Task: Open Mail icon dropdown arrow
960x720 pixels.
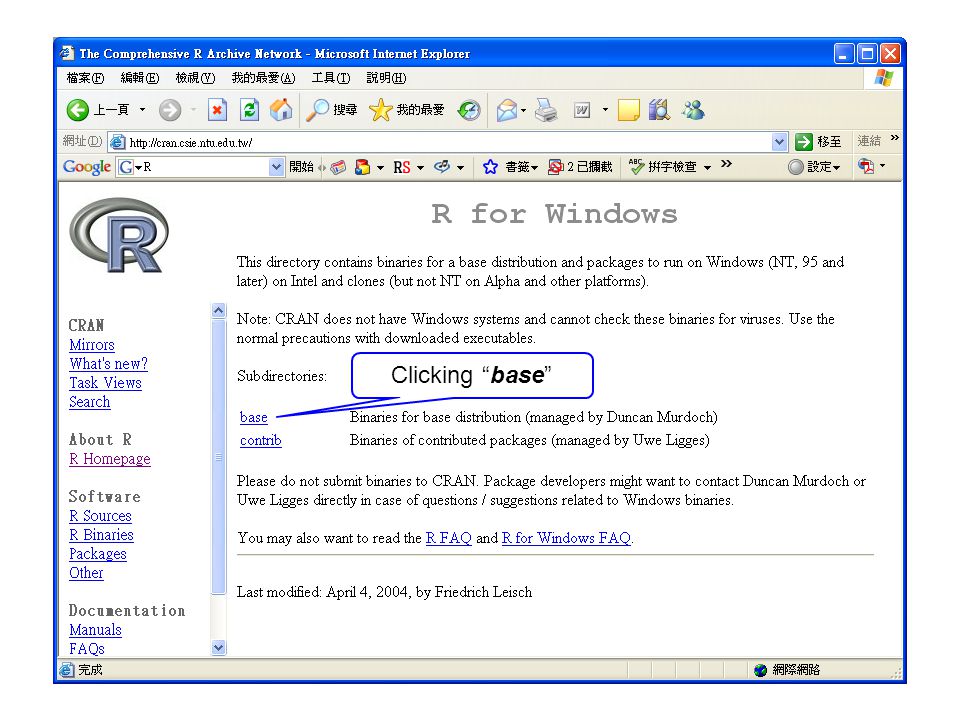Action: (x=523, y=110)
